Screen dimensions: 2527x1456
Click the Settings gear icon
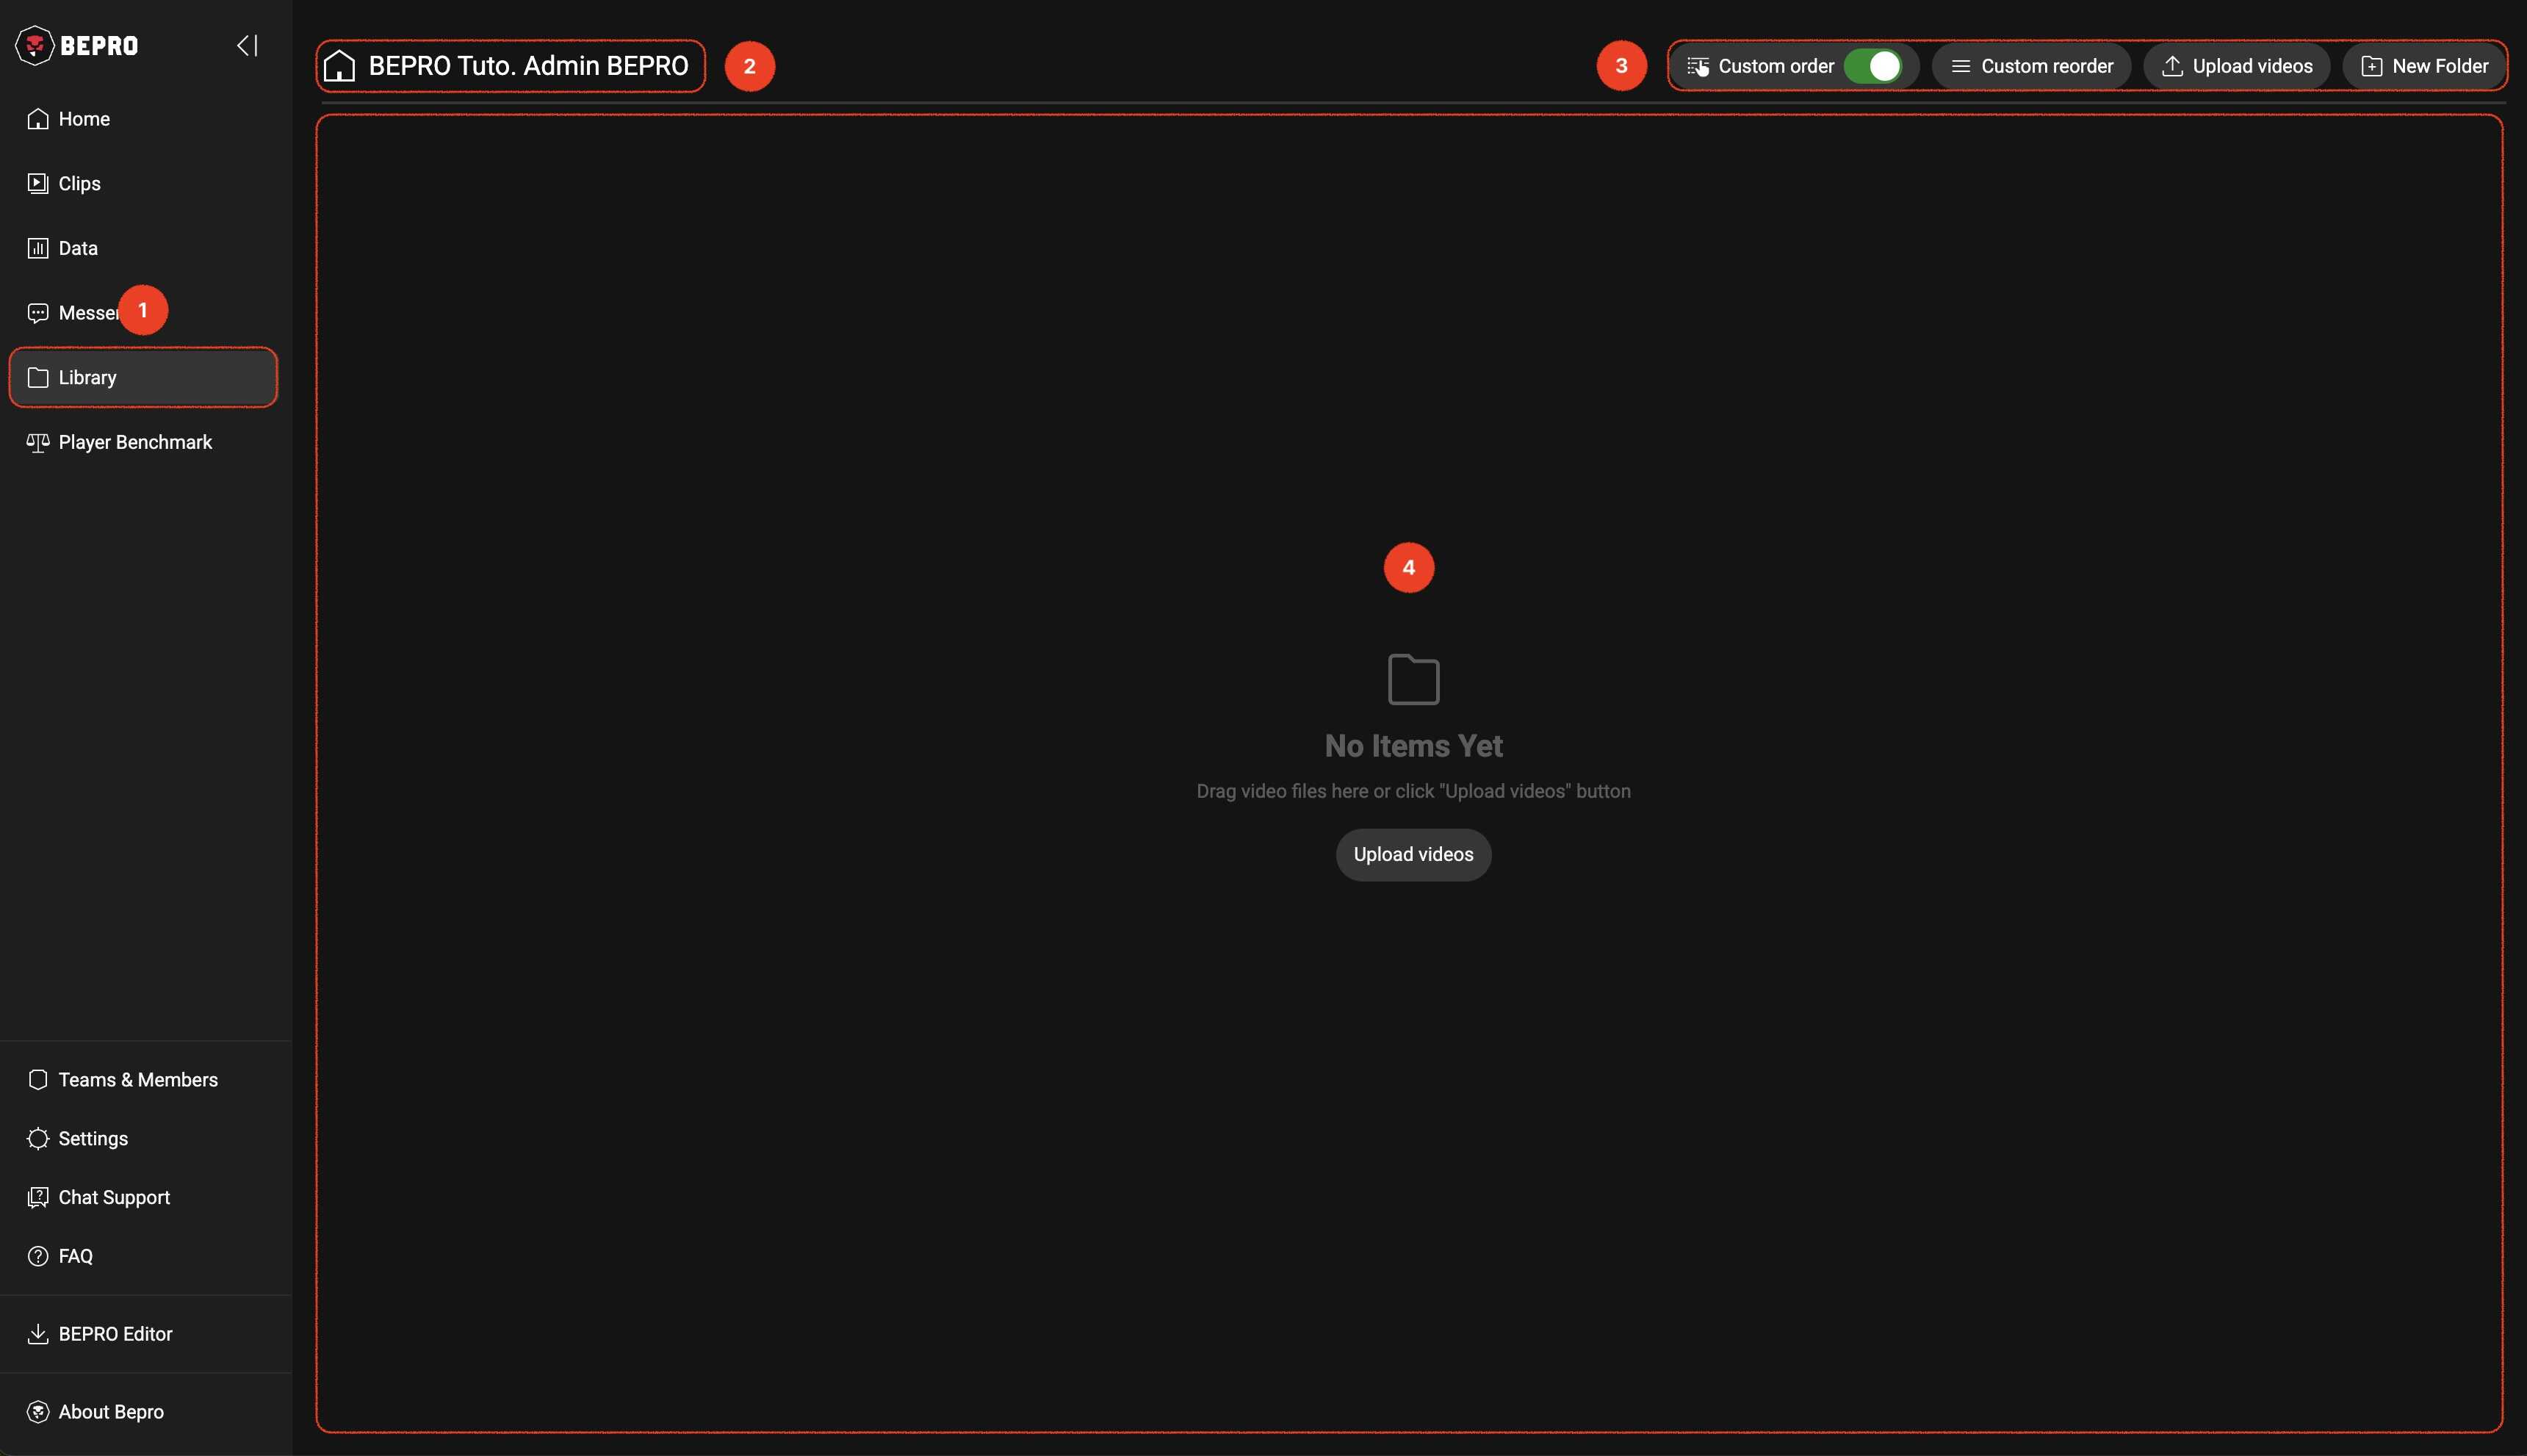click(38, 1139)
